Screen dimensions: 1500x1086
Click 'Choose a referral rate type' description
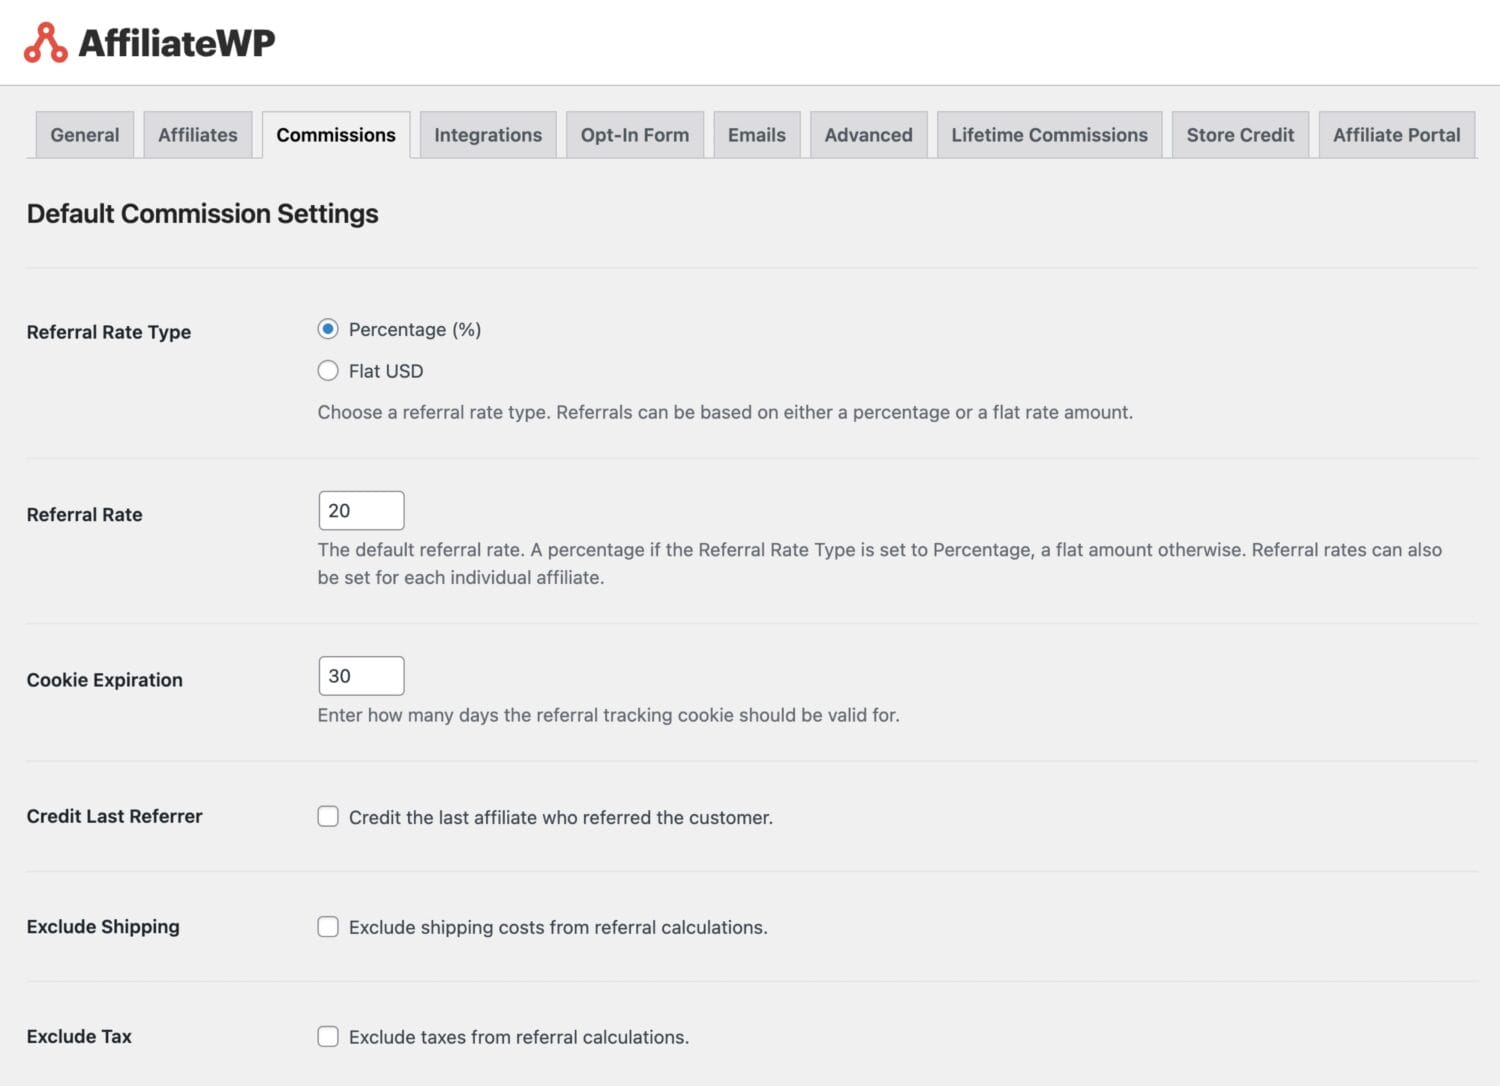coord(725,412)
